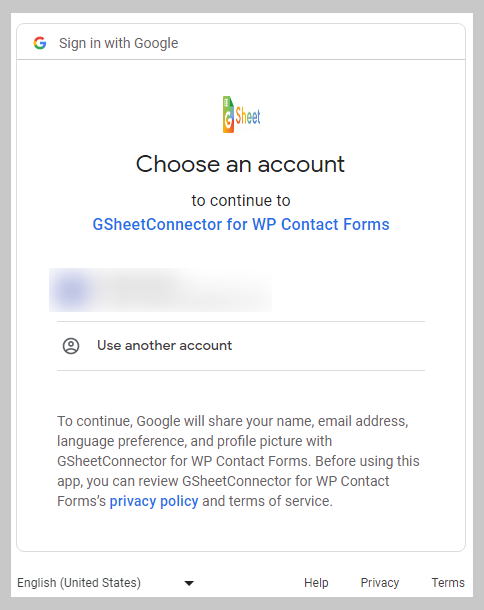
Task: Click the GSheet app logo
Action: tap(241, 115)
